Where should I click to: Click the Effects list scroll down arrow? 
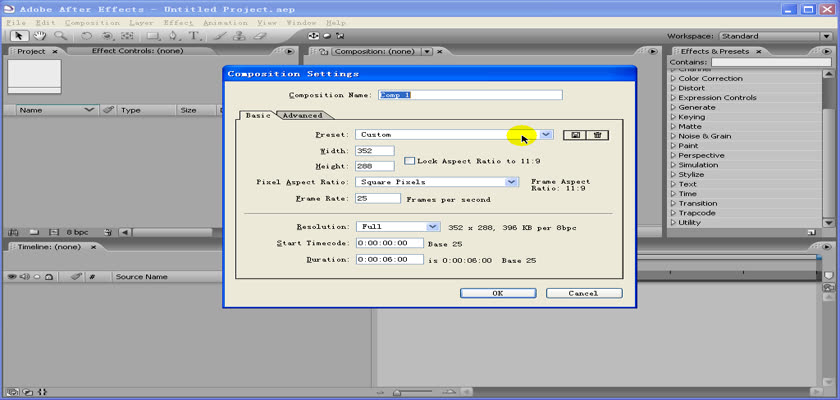tap(828, 223)
